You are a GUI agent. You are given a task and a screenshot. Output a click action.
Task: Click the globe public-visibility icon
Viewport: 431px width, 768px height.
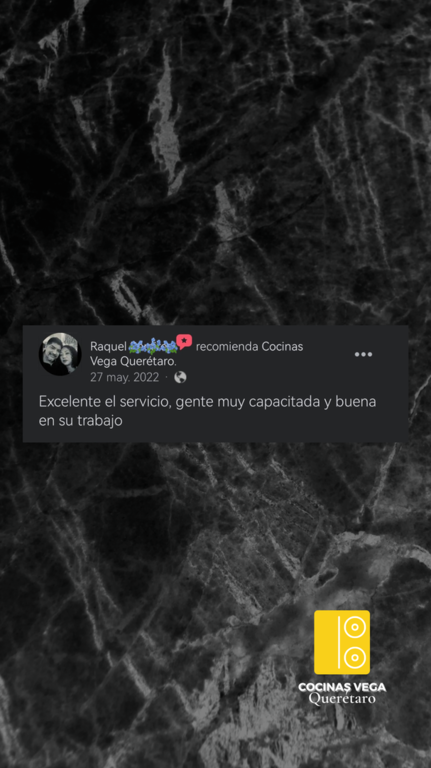pyautogui.click(x=180, y=377)
